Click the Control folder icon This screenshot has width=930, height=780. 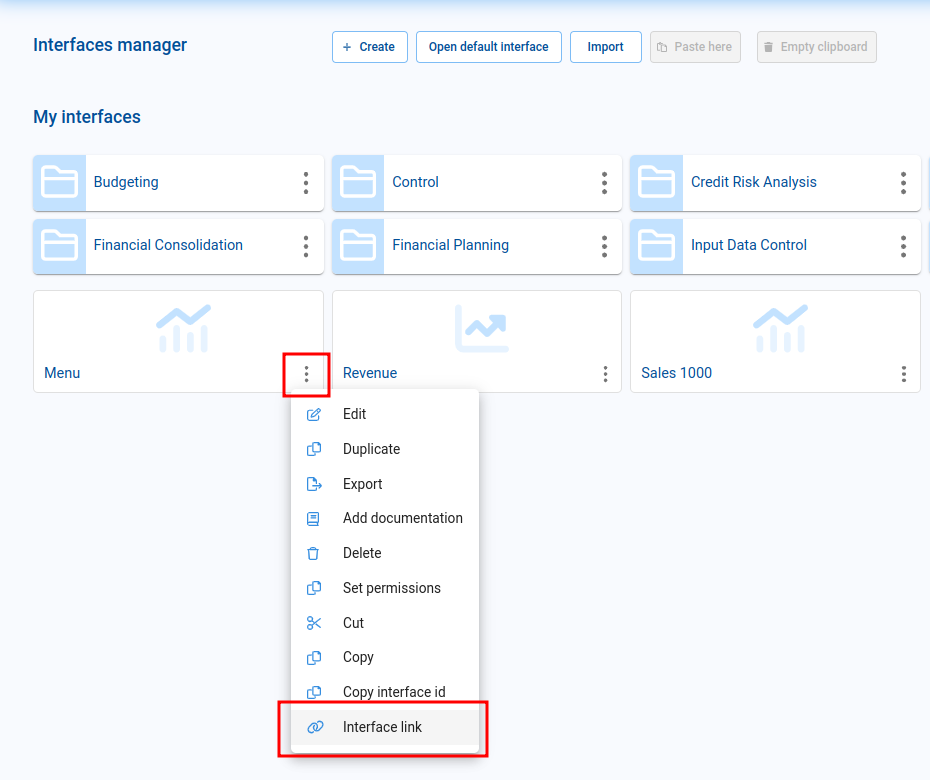click(357, 182)
